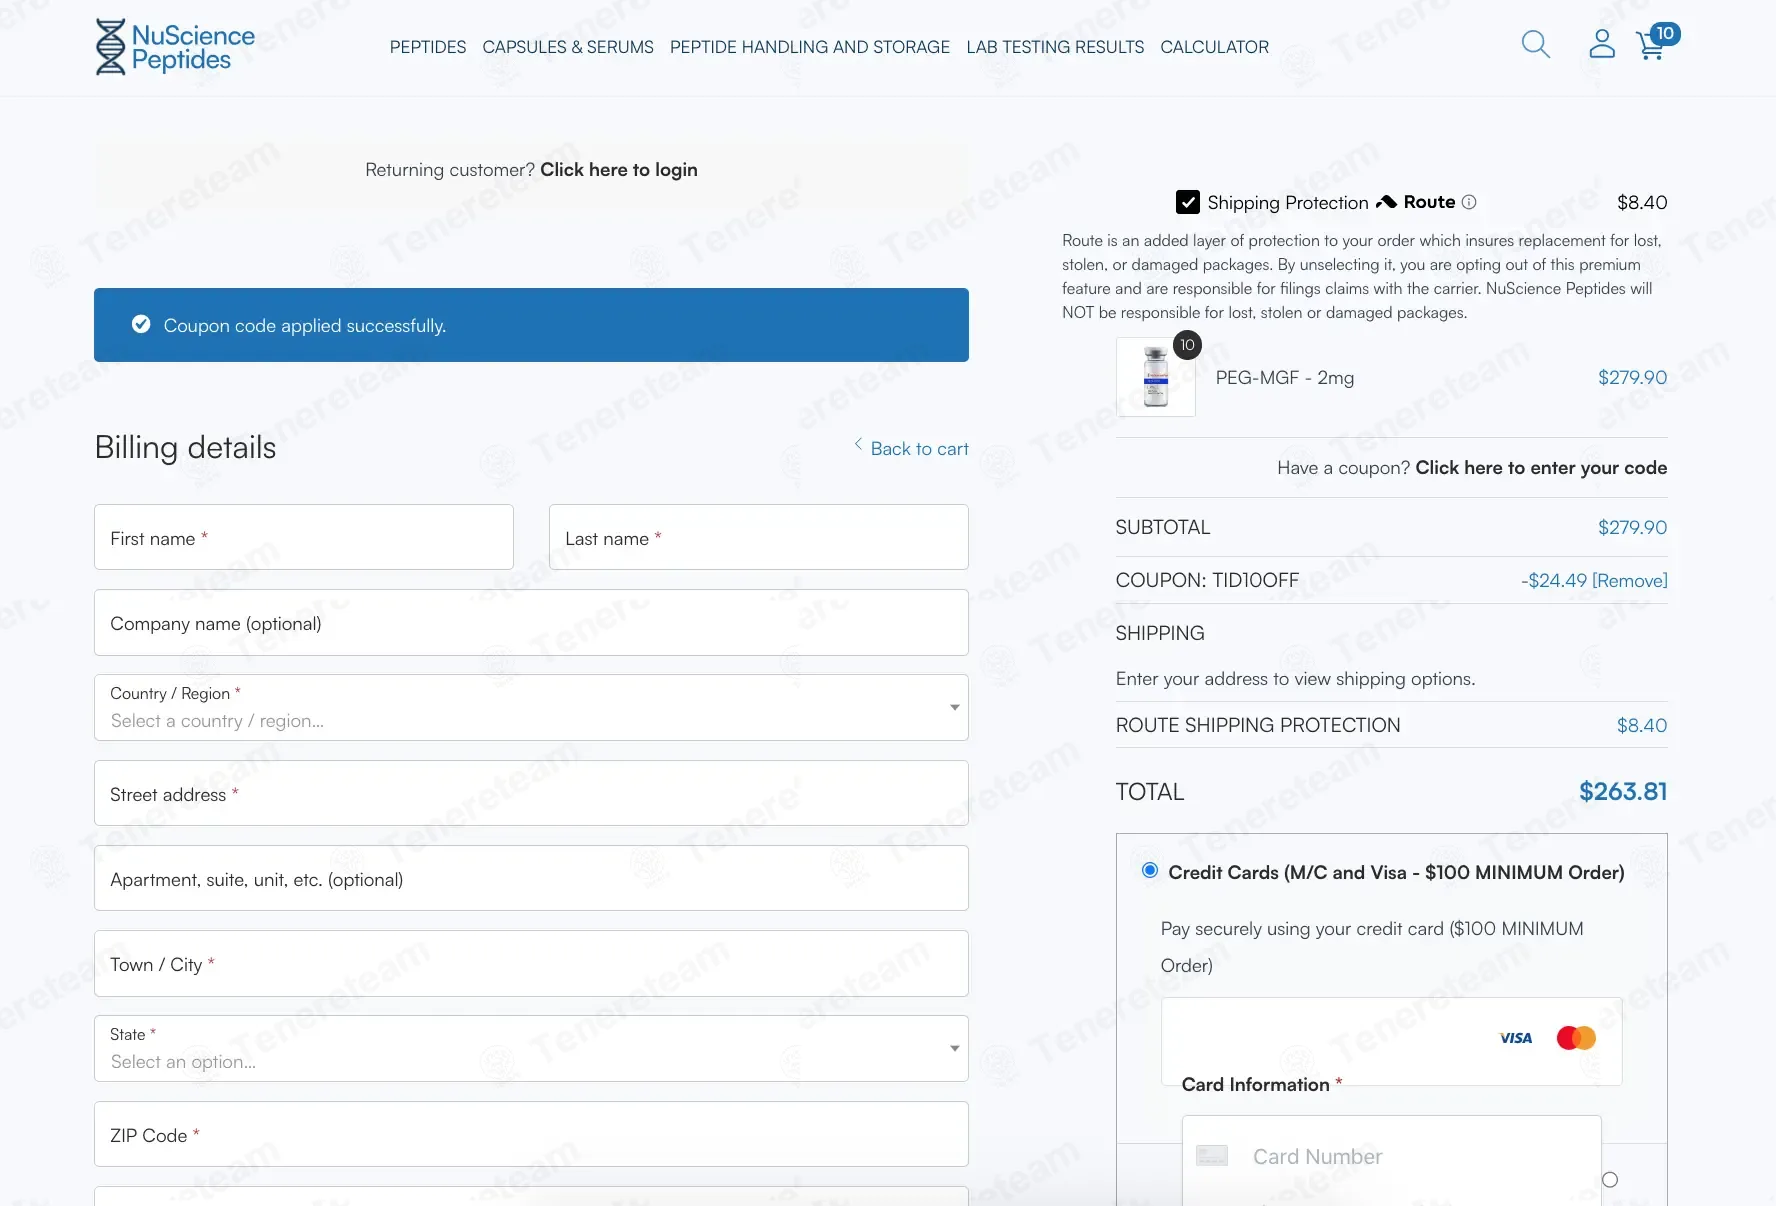
Task: Focus the Street address field
Action: pos(531,793)
